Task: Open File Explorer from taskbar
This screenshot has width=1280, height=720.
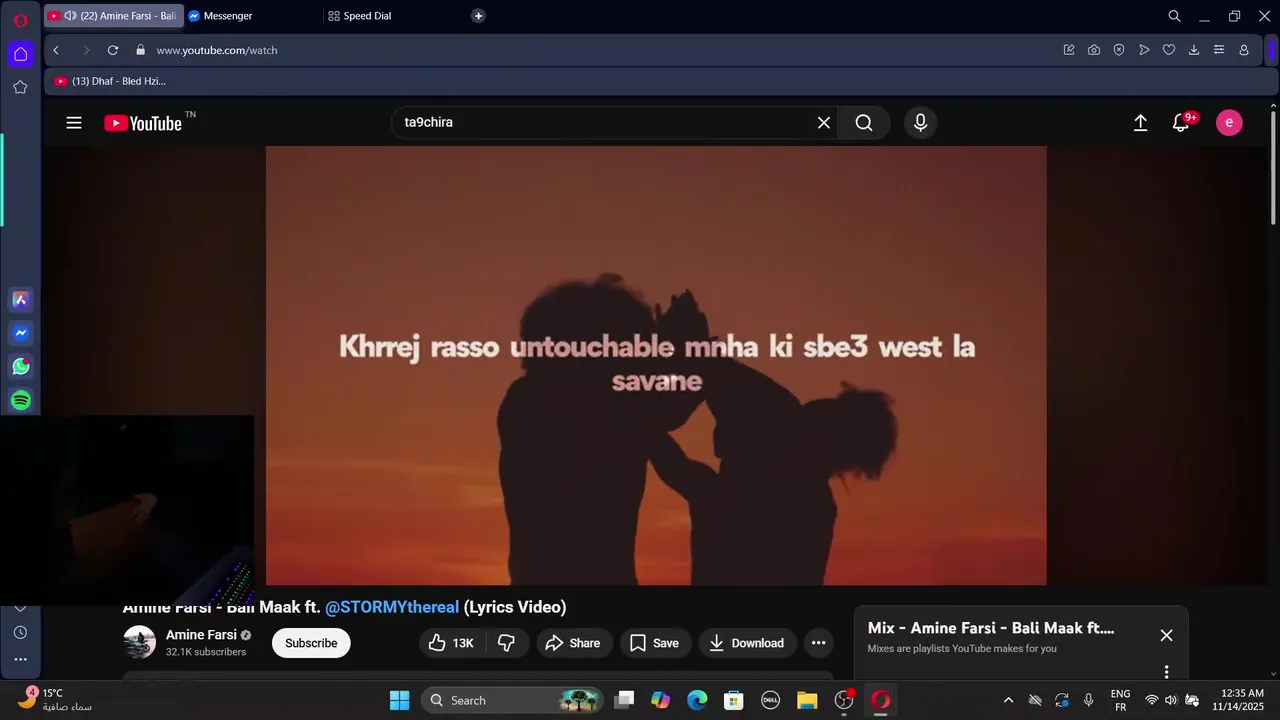Action: pos(807,700)
